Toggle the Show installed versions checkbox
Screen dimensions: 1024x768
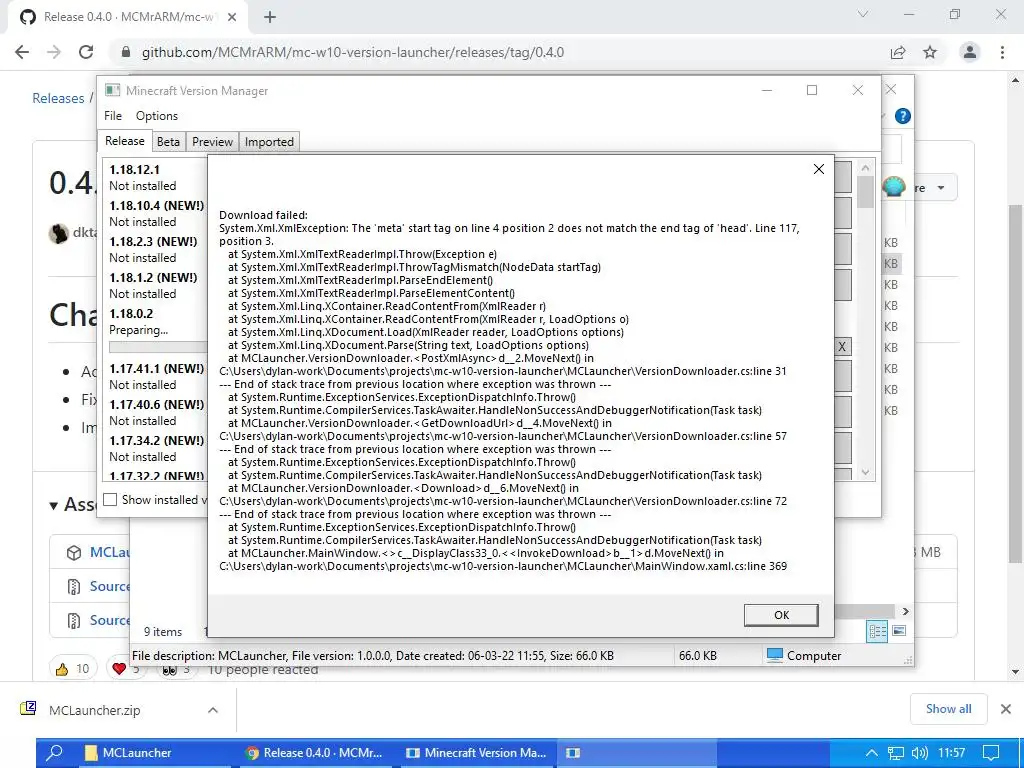click(x=110, y=500)
